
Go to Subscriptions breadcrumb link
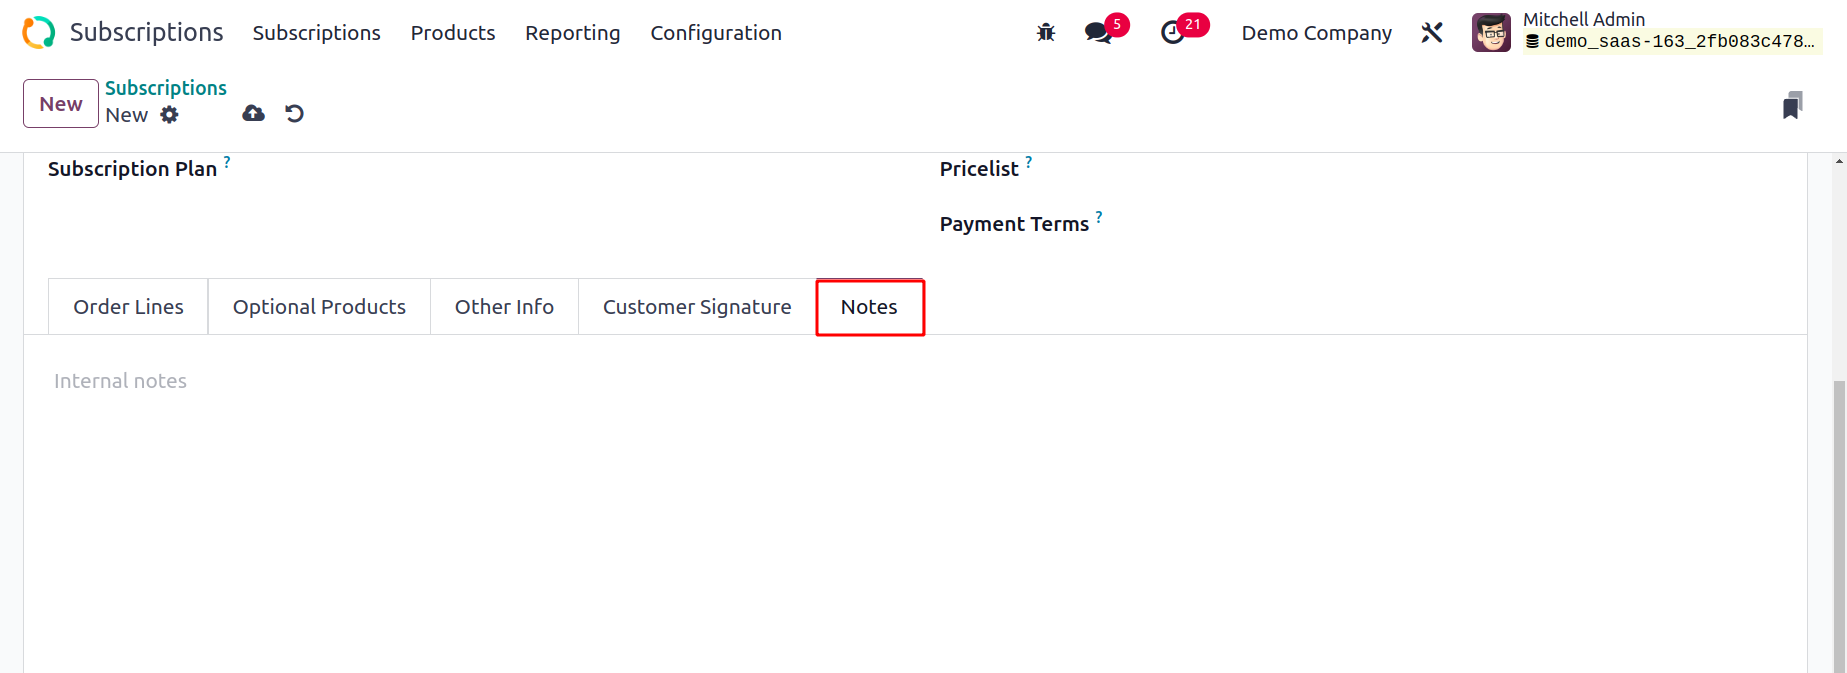(x=166, y=88)
